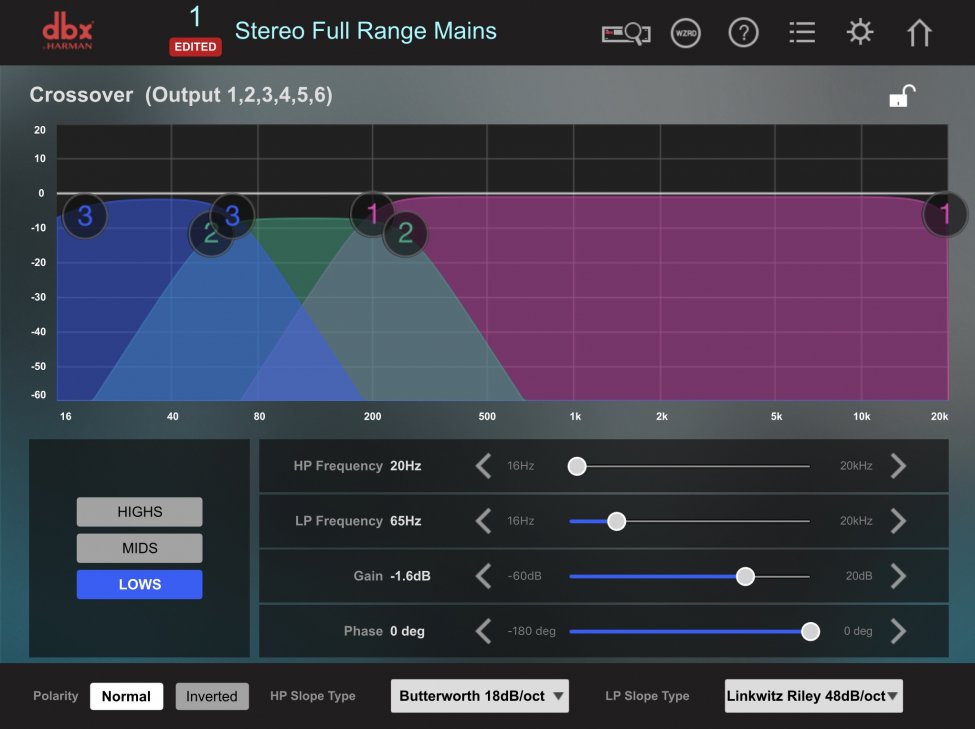
Task: Increase HP Frequency with right arrow
Action: click(x=898, y=466)
